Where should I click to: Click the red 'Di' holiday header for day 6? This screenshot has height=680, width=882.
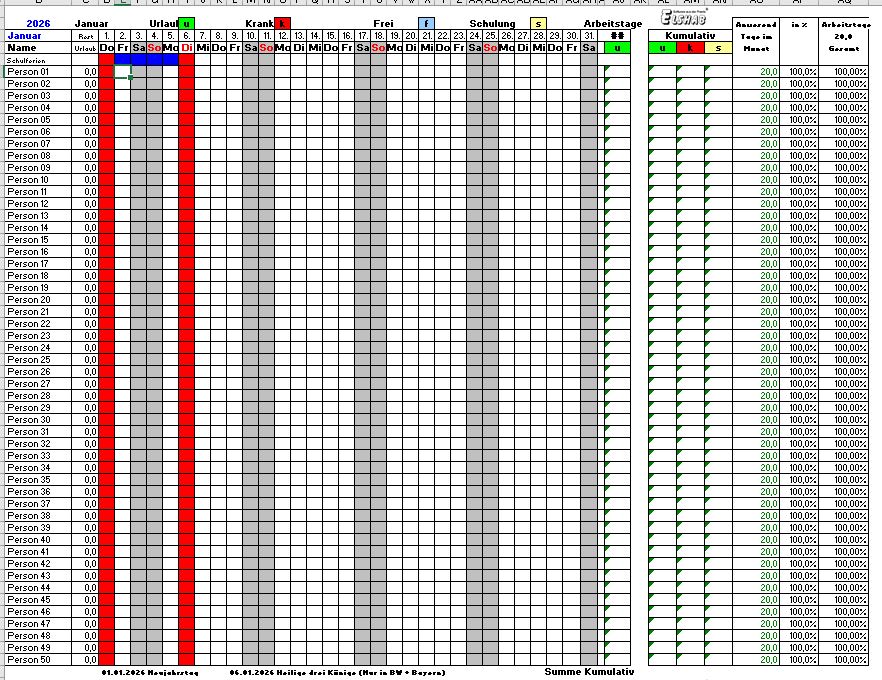click(x=187, y=47)
